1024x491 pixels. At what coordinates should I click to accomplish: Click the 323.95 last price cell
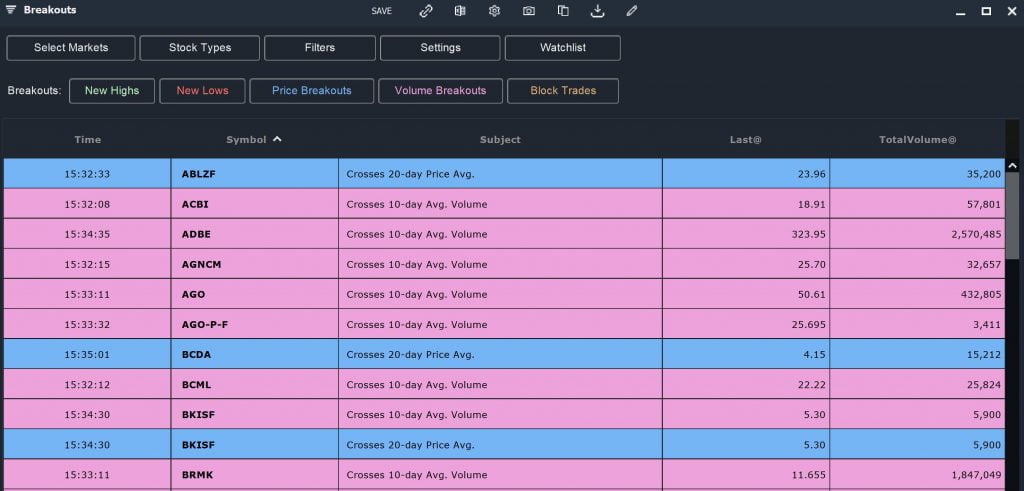tap(746, 234)
